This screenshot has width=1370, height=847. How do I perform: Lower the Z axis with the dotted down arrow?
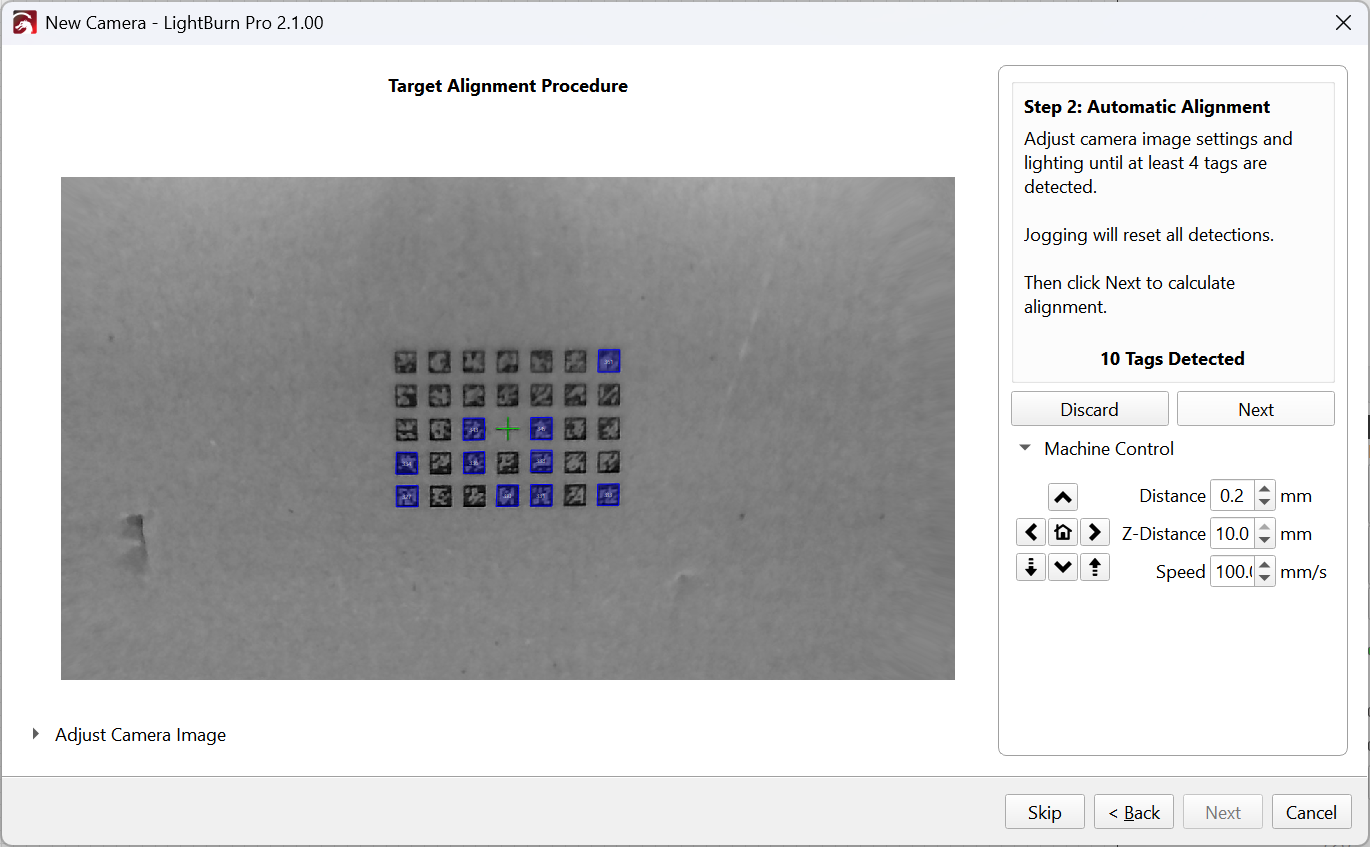[1031, 568]
